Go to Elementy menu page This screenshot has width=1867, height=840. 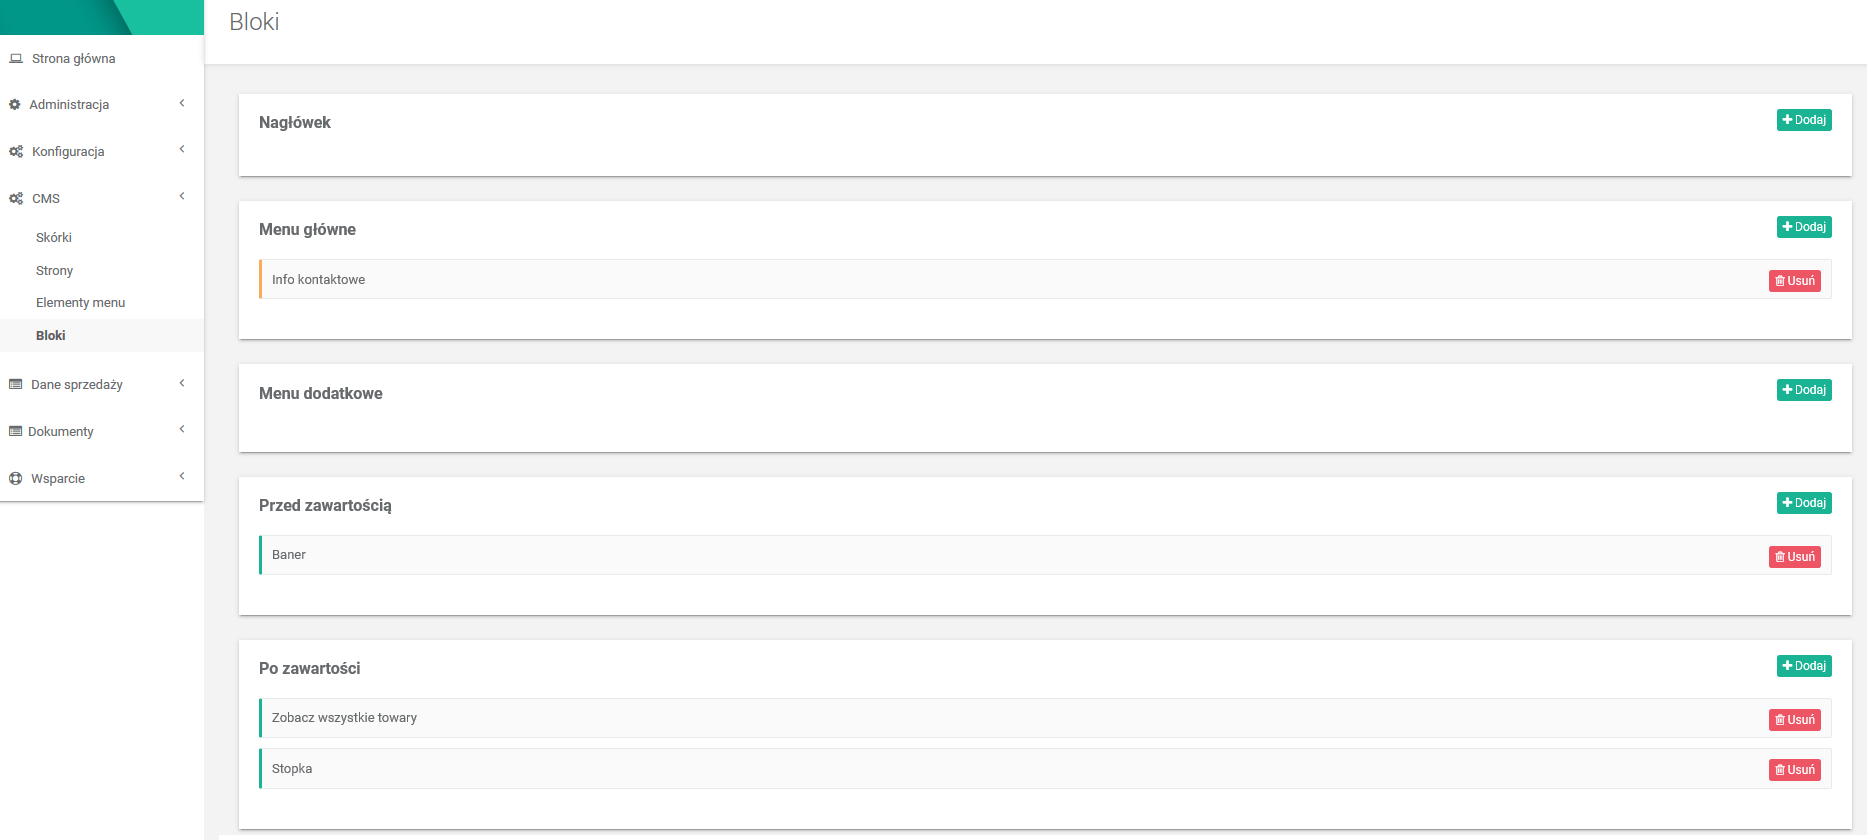[81, 303]
